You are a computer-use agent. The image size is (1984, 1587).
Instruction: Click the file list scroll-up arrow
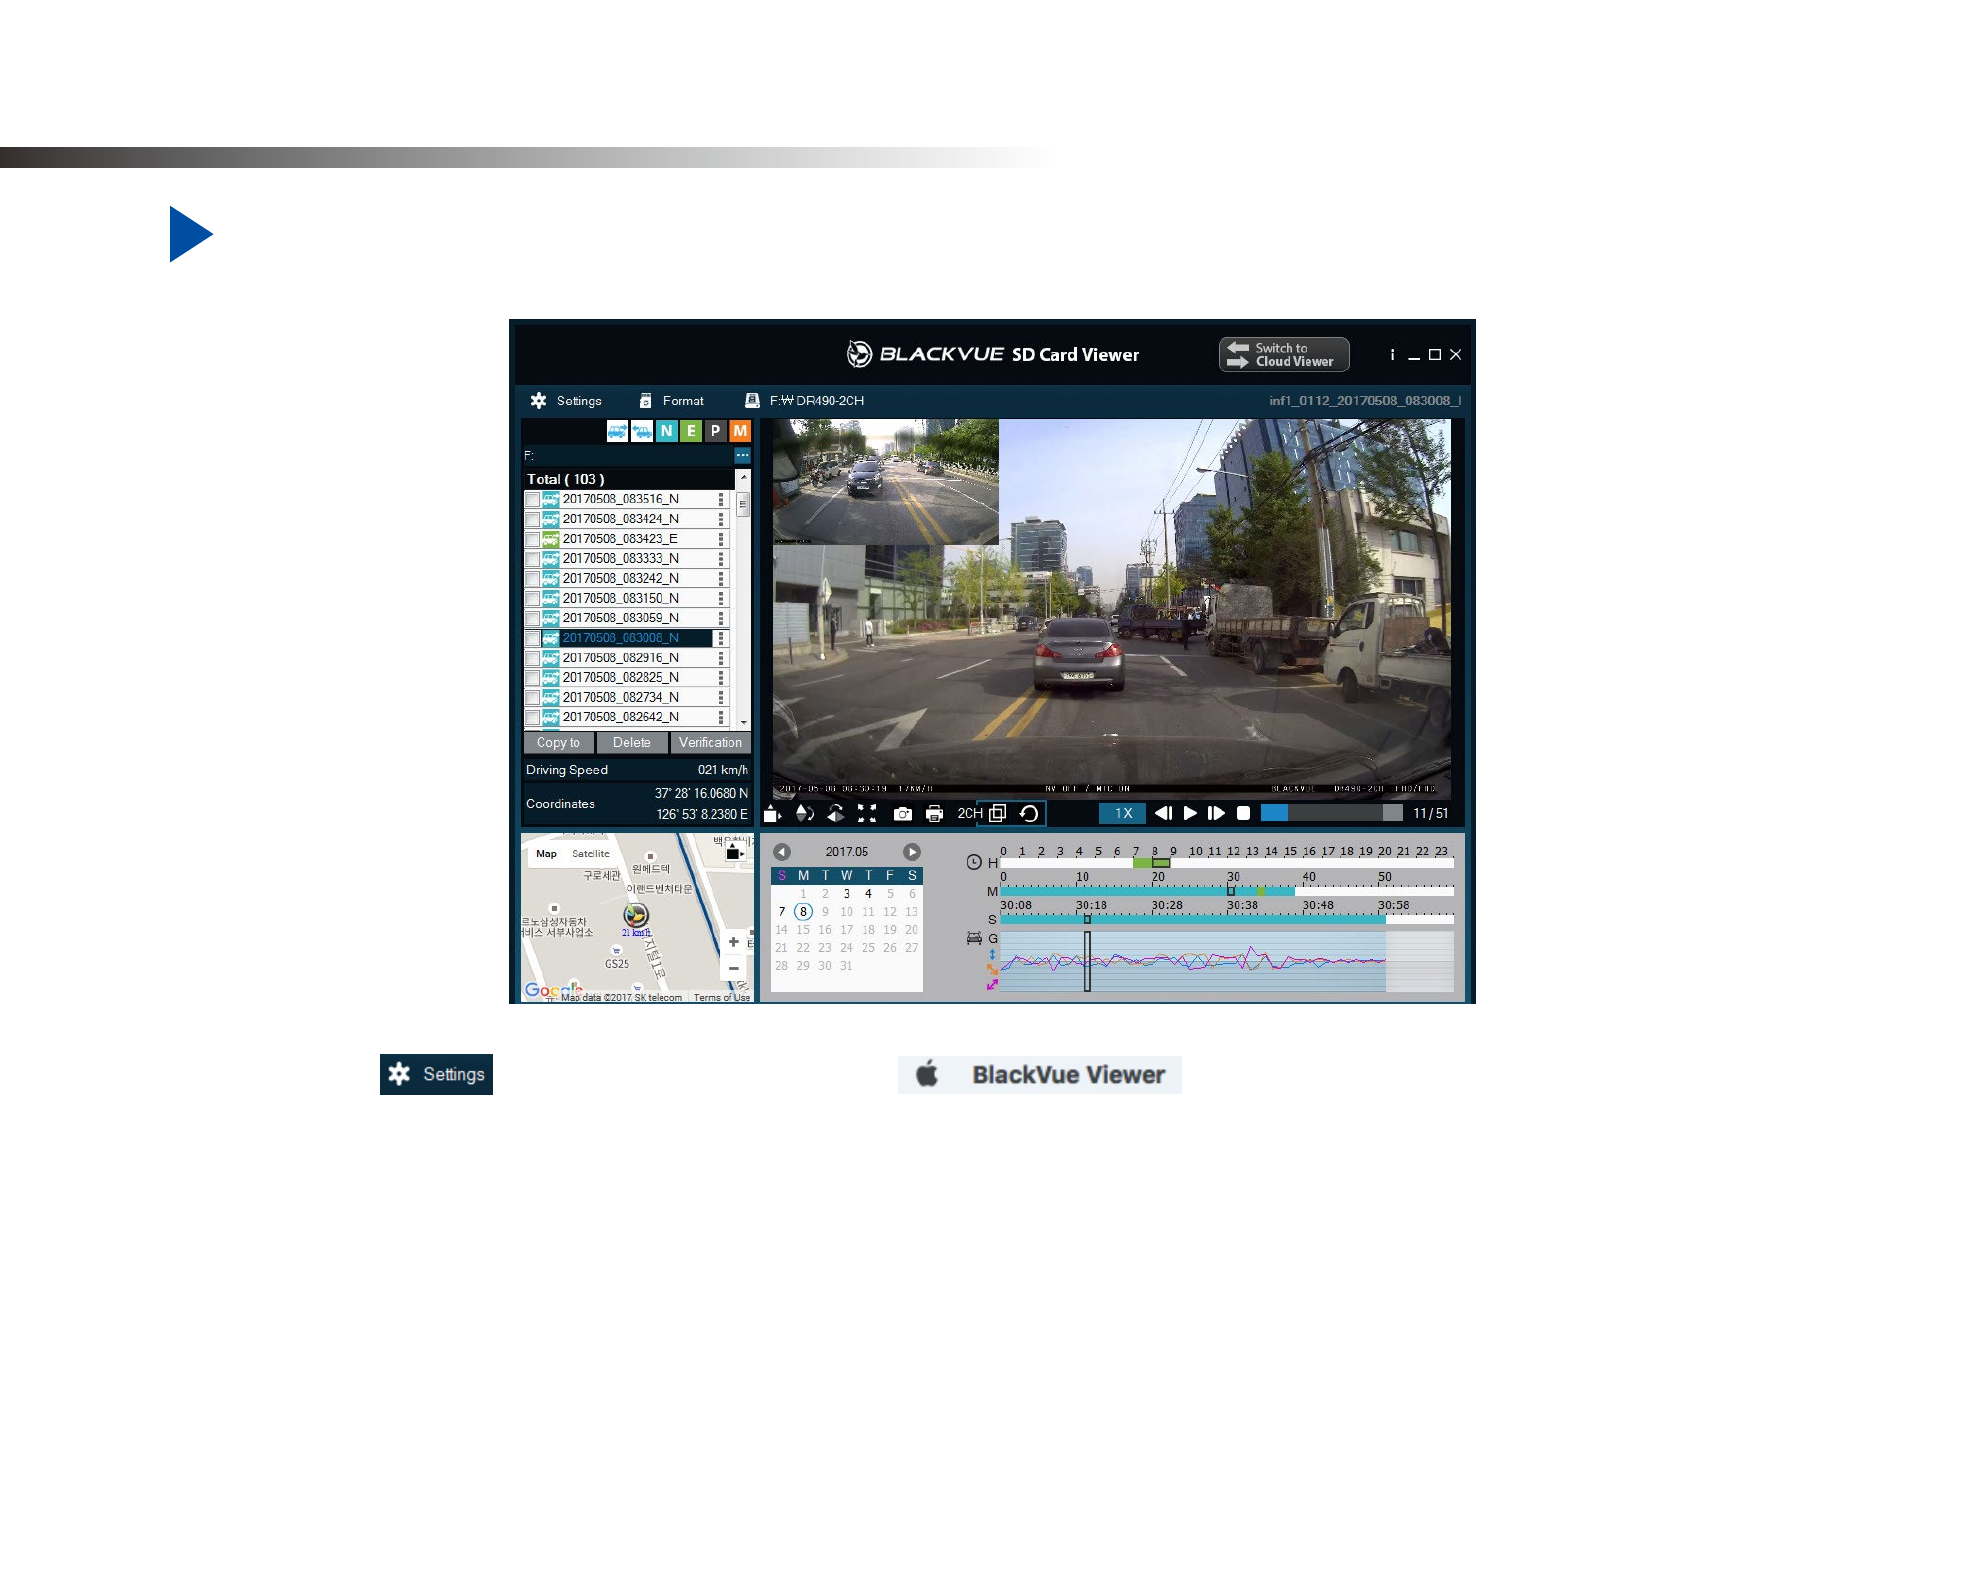[x=743, y=478]
